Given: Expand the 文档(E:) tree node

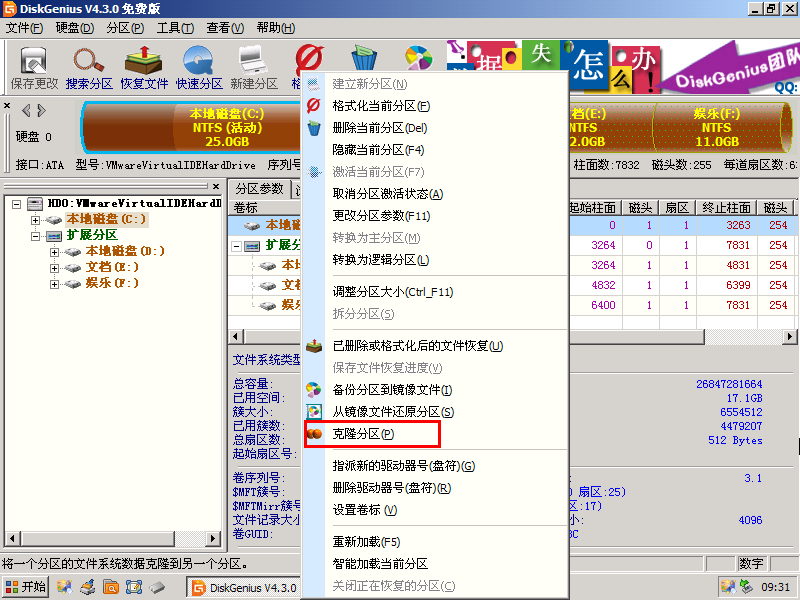Looking at the screenshot, I should pos(54,268).
